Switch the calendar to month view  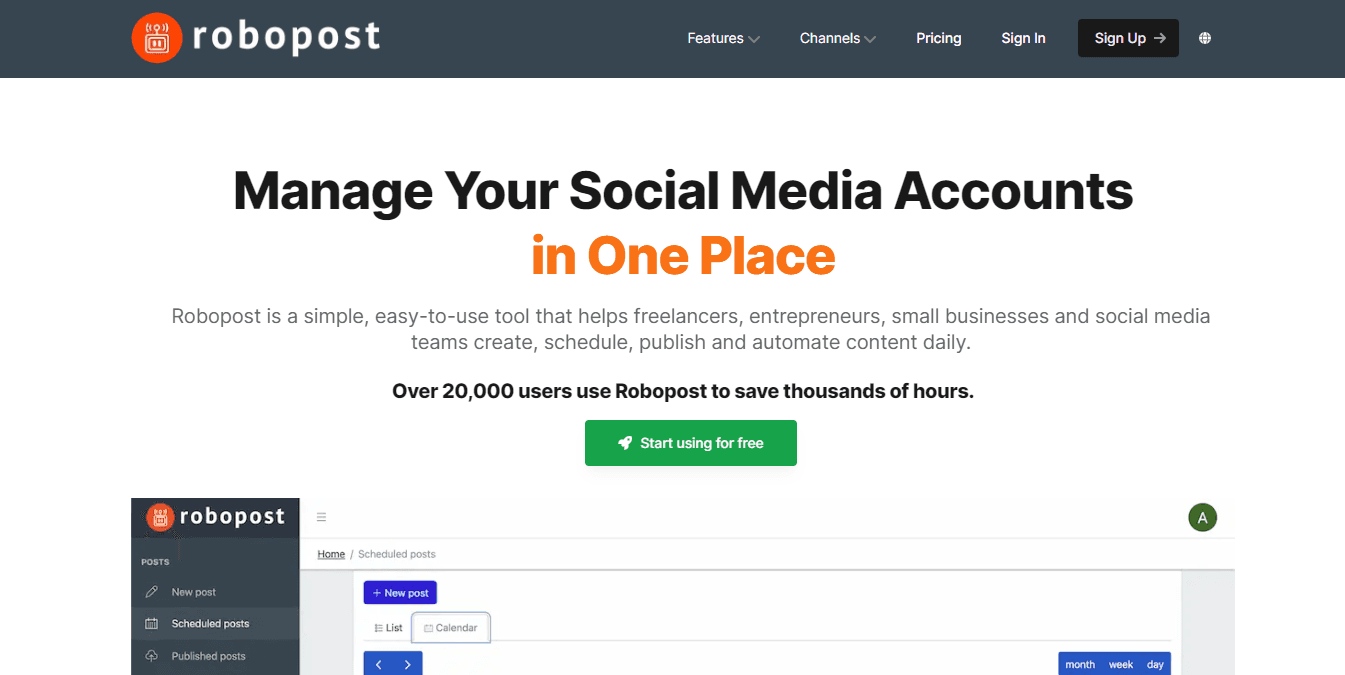coord(1080,664)
